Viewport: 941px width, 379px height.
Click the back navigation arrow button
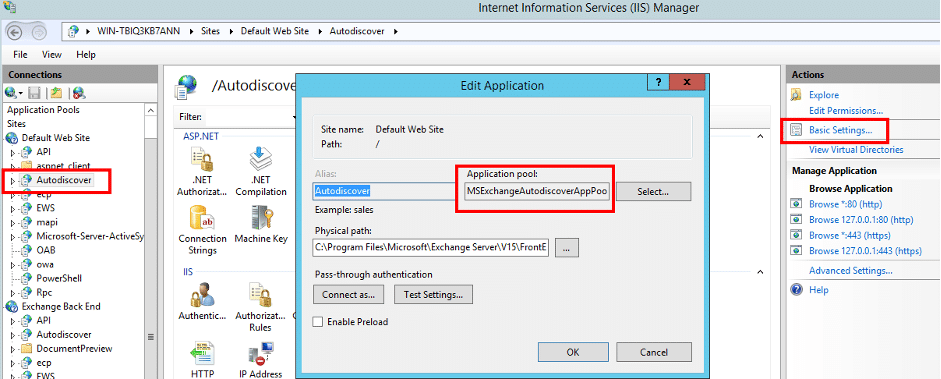click(x=16, y=31)
